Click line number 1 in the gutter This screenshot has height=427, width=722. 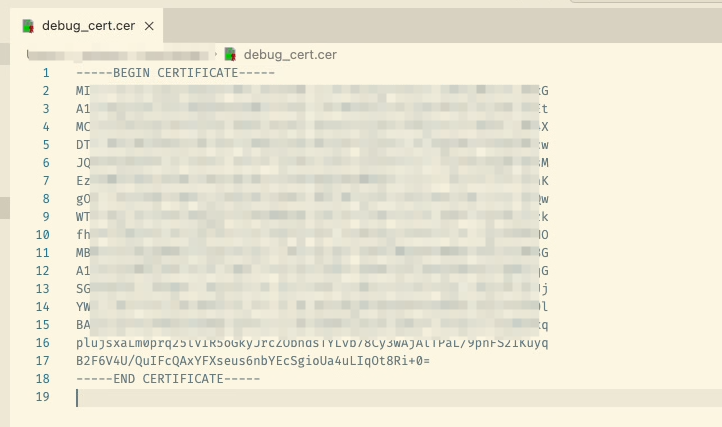(46, 73)
